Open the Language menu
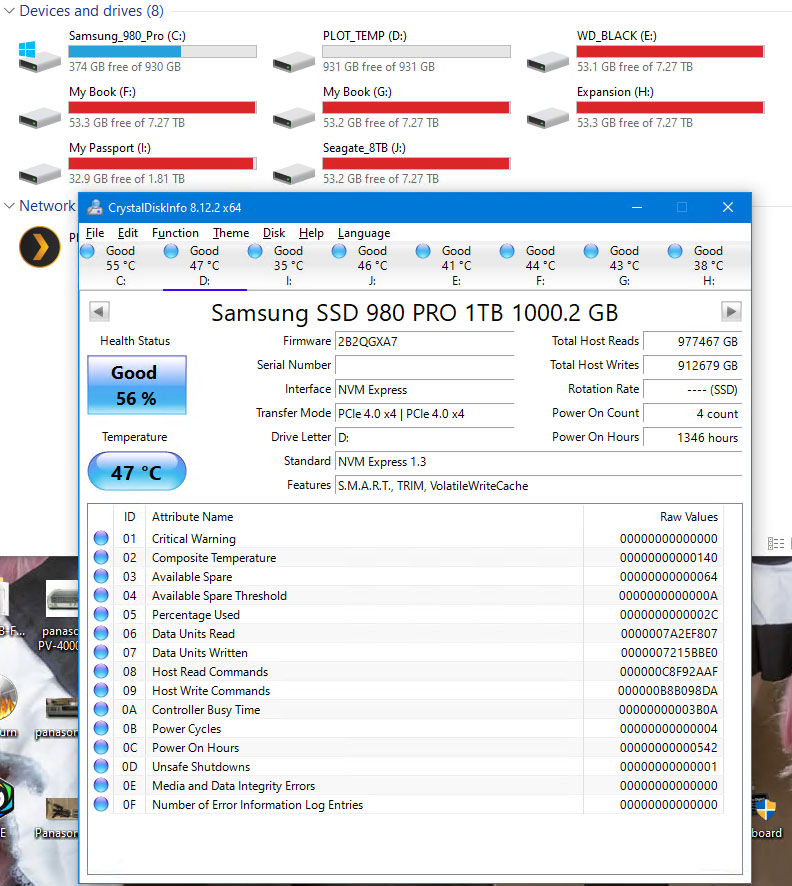This screenshot has width=792, height=886. point(364,233)
